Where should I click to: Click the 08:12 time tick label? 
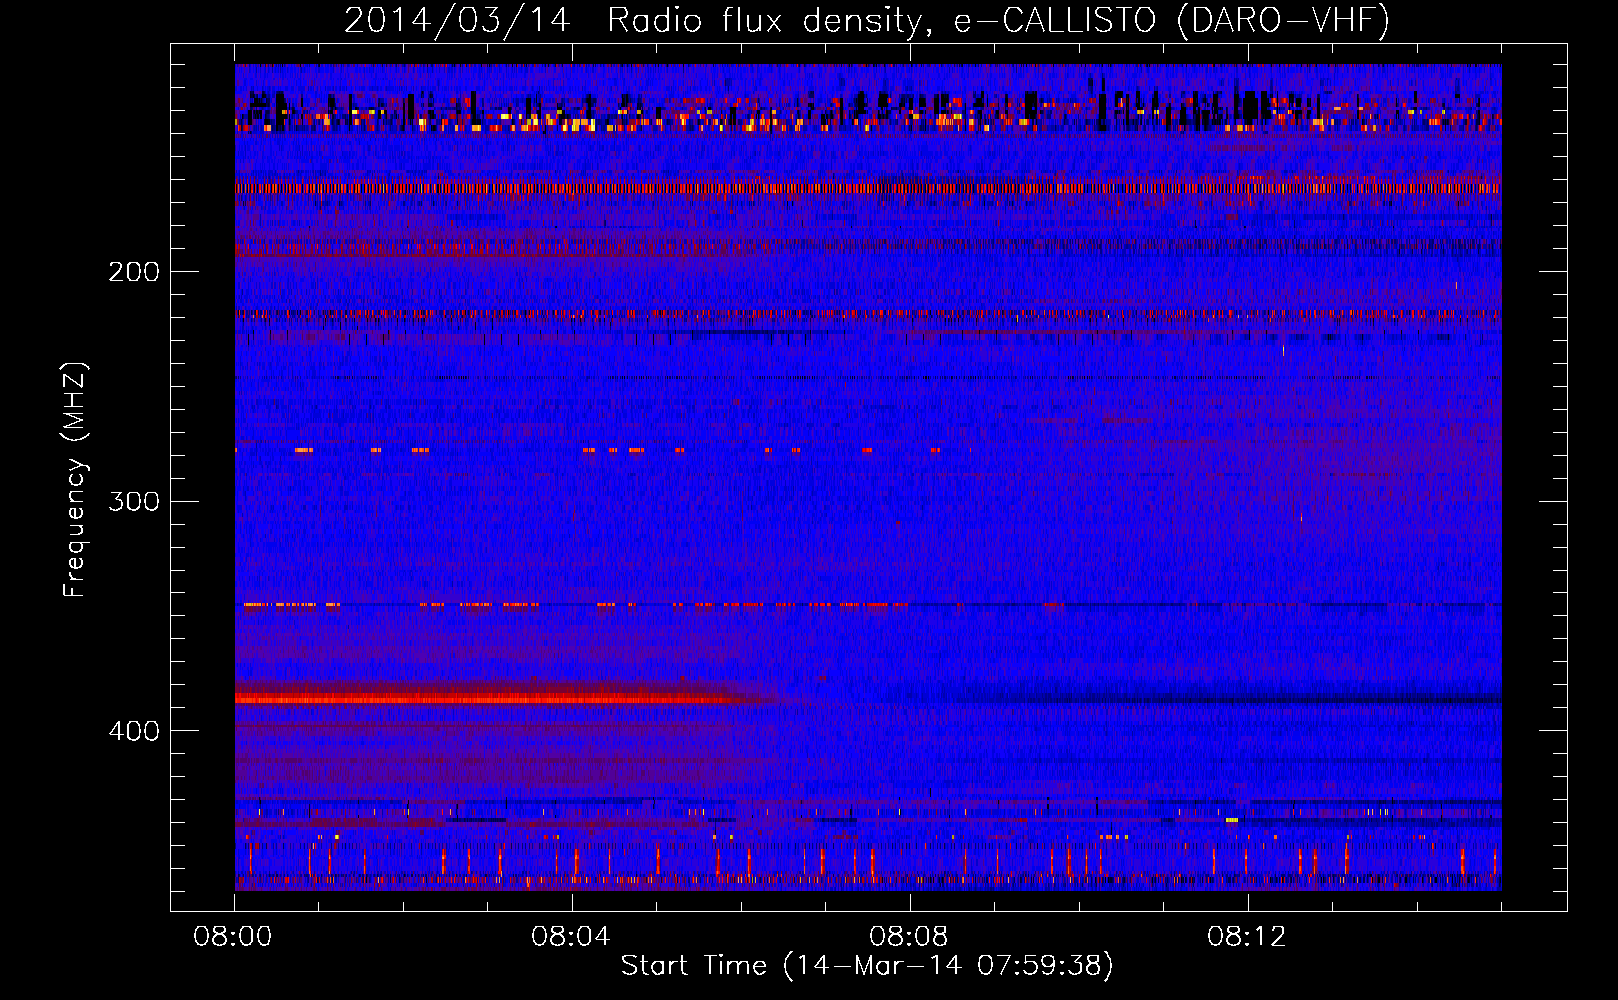(1247, 937)
